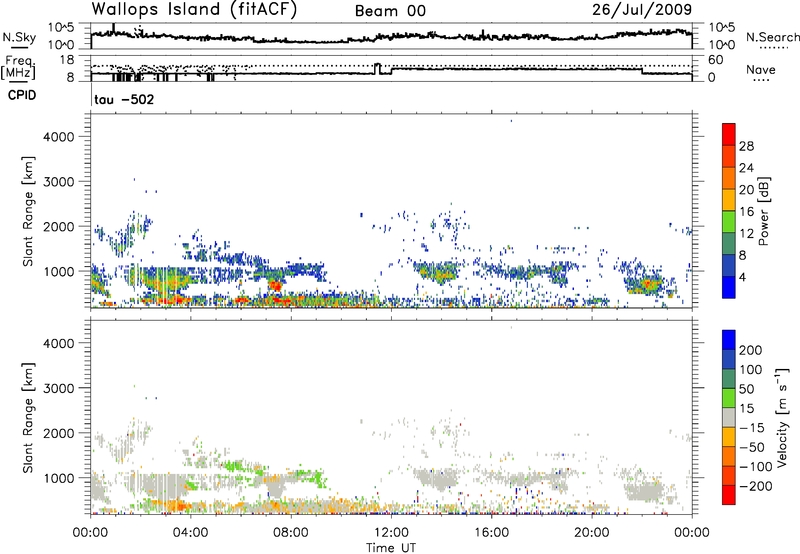Pick the yellow-orange power colorbar segment
This screenshot has height=554, width=800.
coord(729,199)
